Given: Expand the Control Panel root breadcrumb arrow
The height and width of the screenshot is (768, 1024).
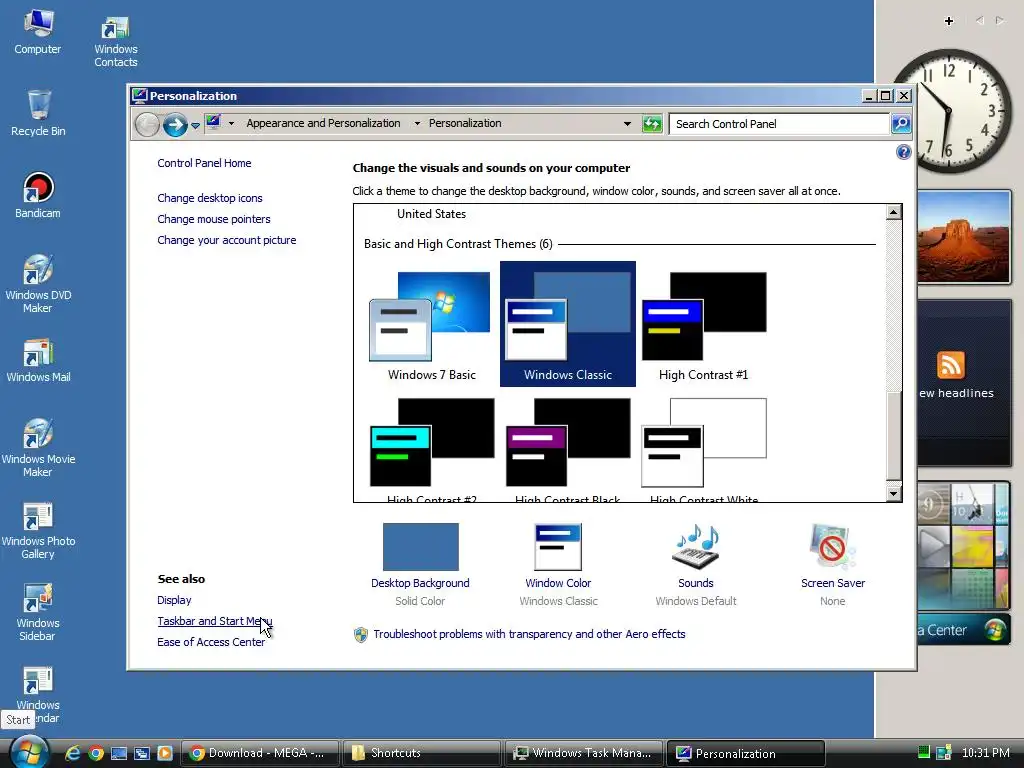Looking at the screenshot, I should tap(231, 123).
